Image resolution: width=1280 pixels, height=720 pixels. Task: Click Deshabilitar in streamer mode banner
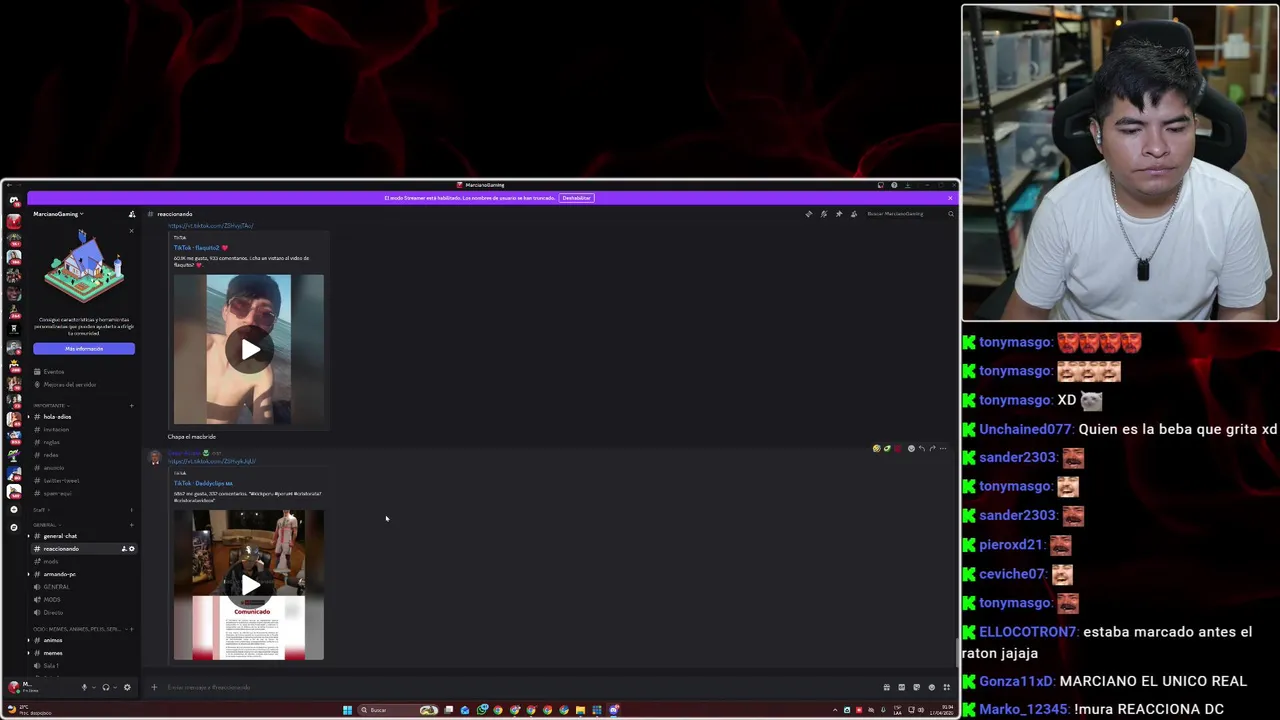(x=576, y=198)
